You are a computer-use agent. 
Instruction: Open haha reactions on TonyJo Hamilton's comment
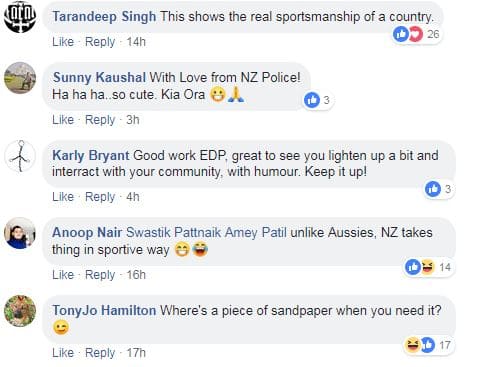(412, 345)
